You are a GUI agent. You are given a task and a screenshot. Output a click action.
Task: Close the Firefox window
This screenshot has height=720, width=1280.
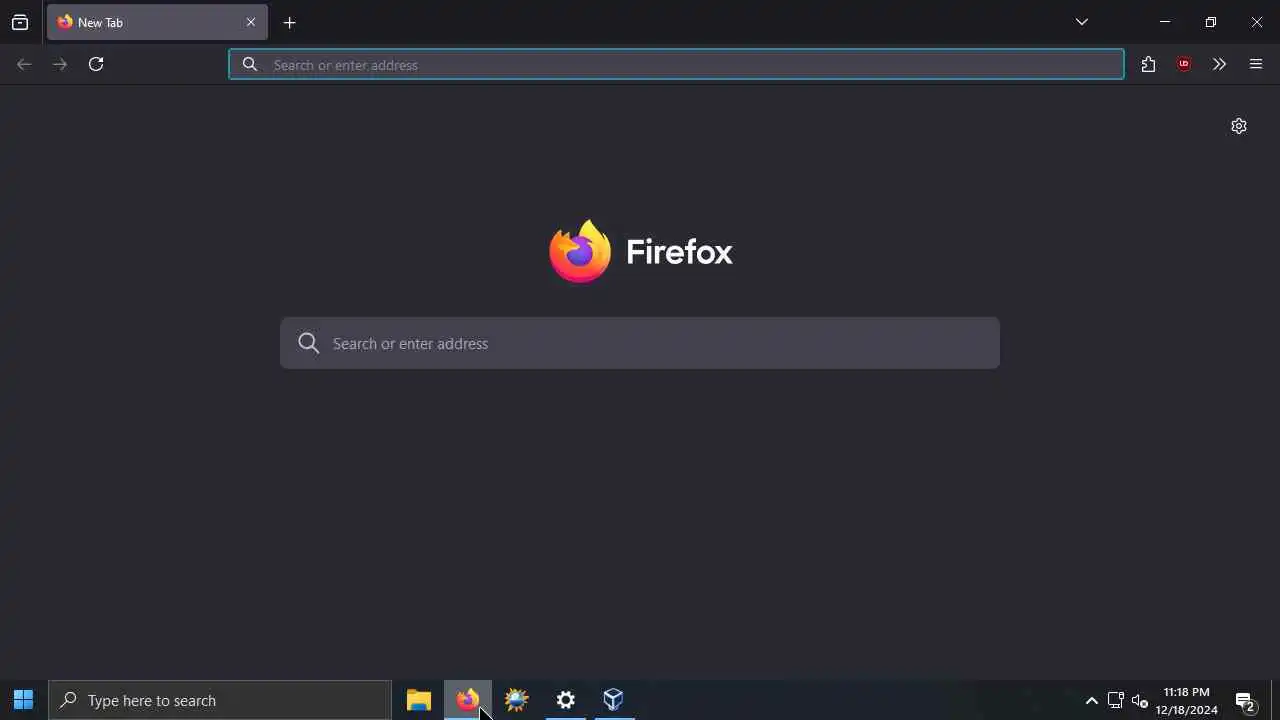click(x=1257, y=22)
